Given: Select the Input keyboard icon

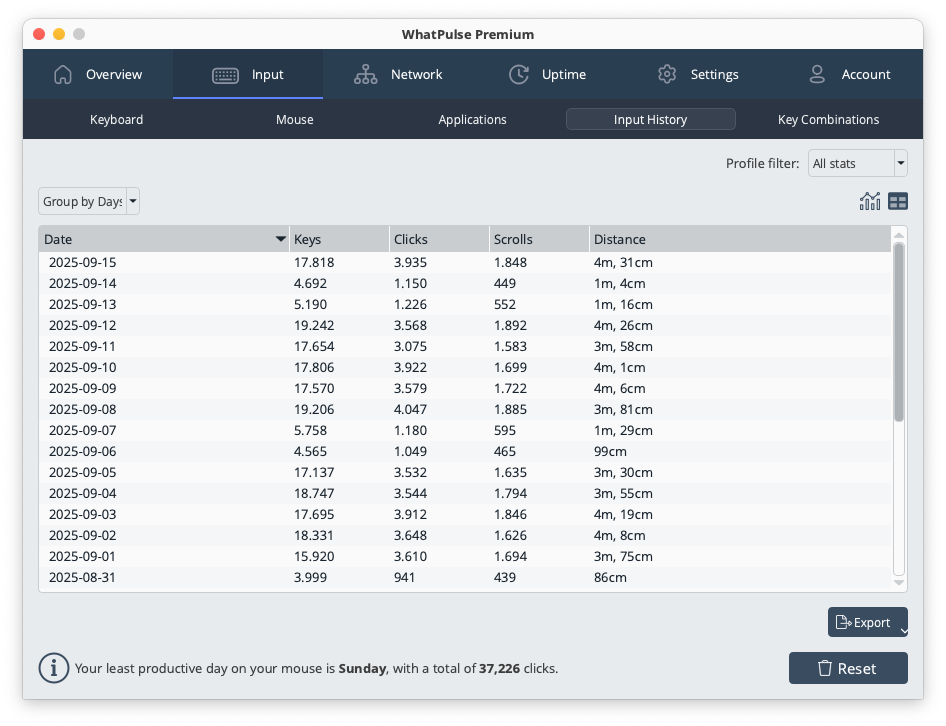Looking at the screenshot, I should click(227, 74).
